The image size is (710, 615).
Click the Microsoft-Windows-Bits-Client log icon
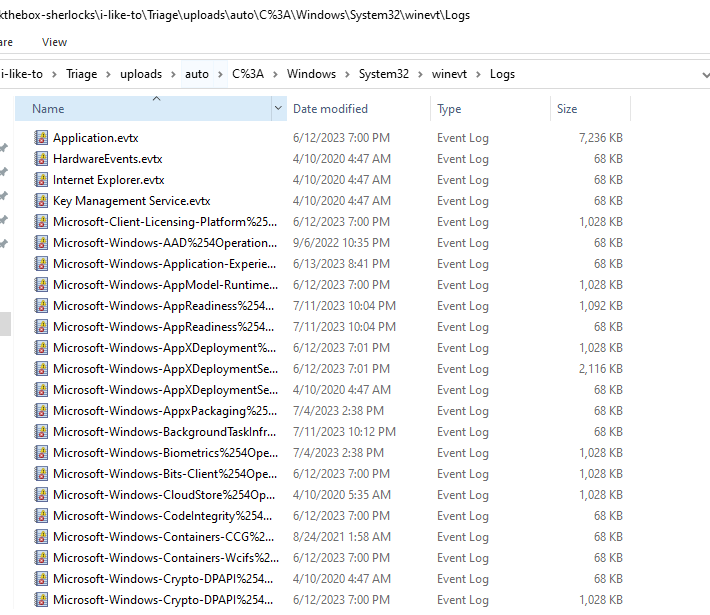click(x=41, y=474)
